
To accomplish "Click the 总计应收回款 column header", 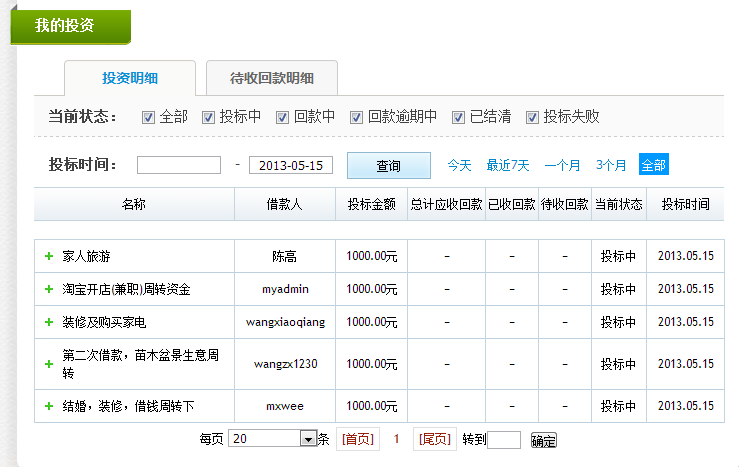I will click(446, 204).
